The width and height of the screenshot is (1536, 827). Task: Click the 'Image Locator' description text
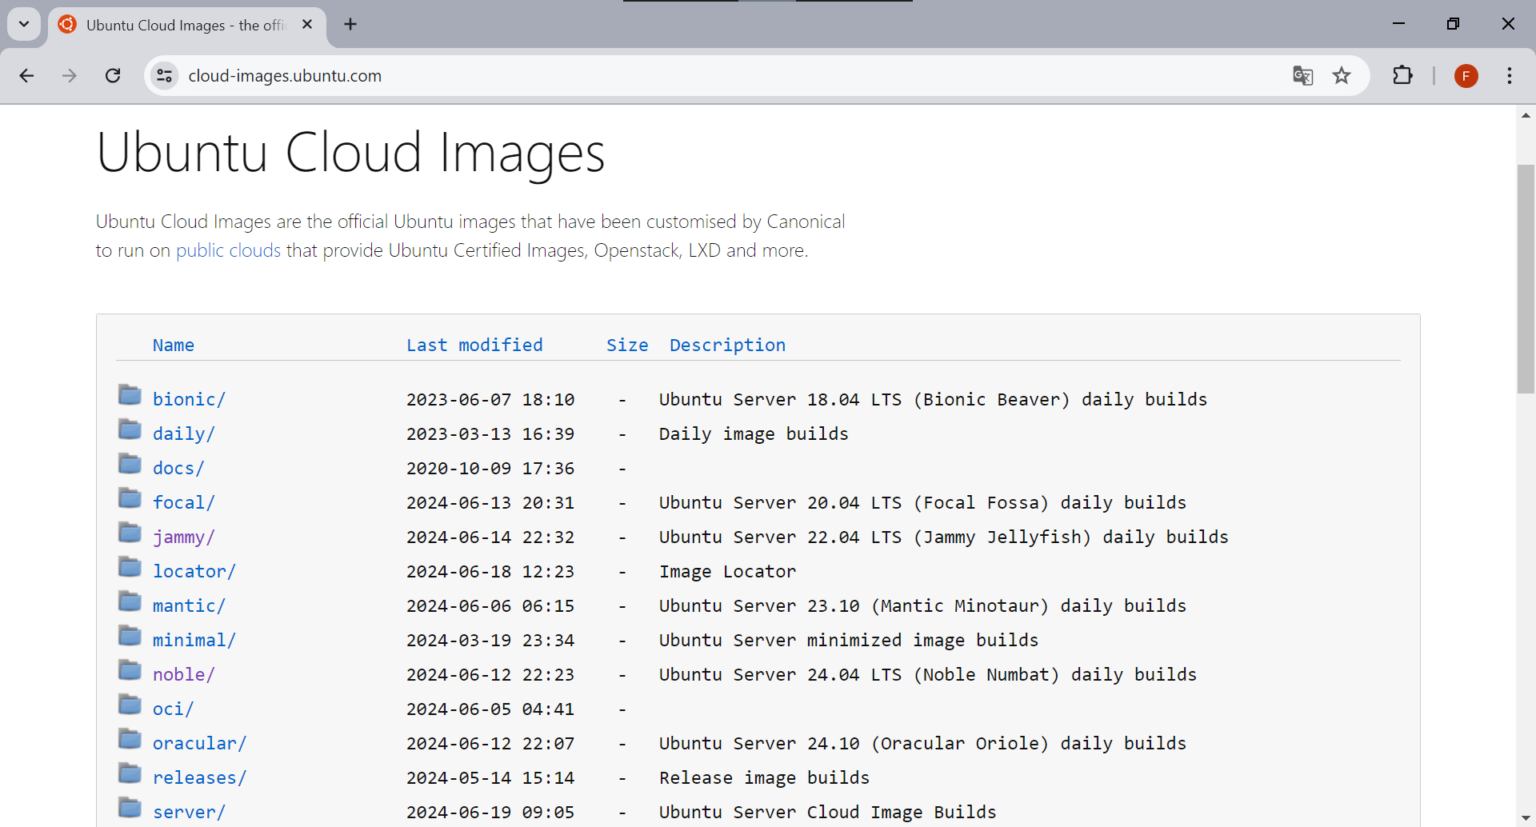point(727,572)
